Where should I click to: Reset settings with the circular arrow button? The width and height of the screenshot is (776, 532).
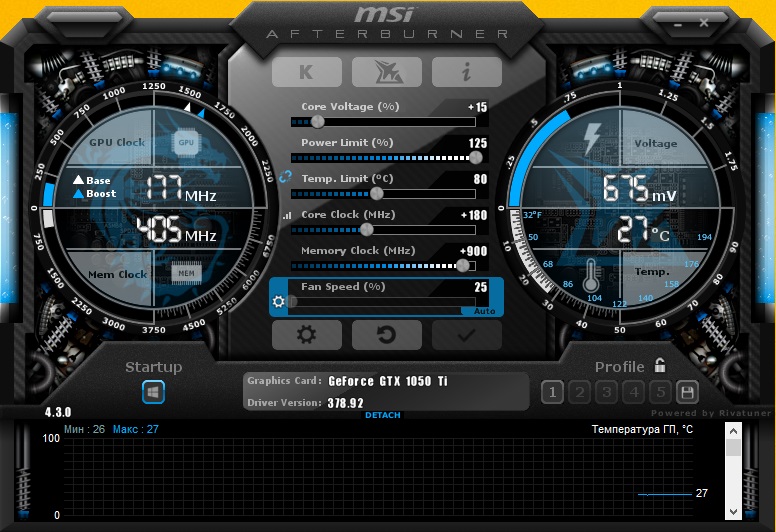(x=387, y=335)
